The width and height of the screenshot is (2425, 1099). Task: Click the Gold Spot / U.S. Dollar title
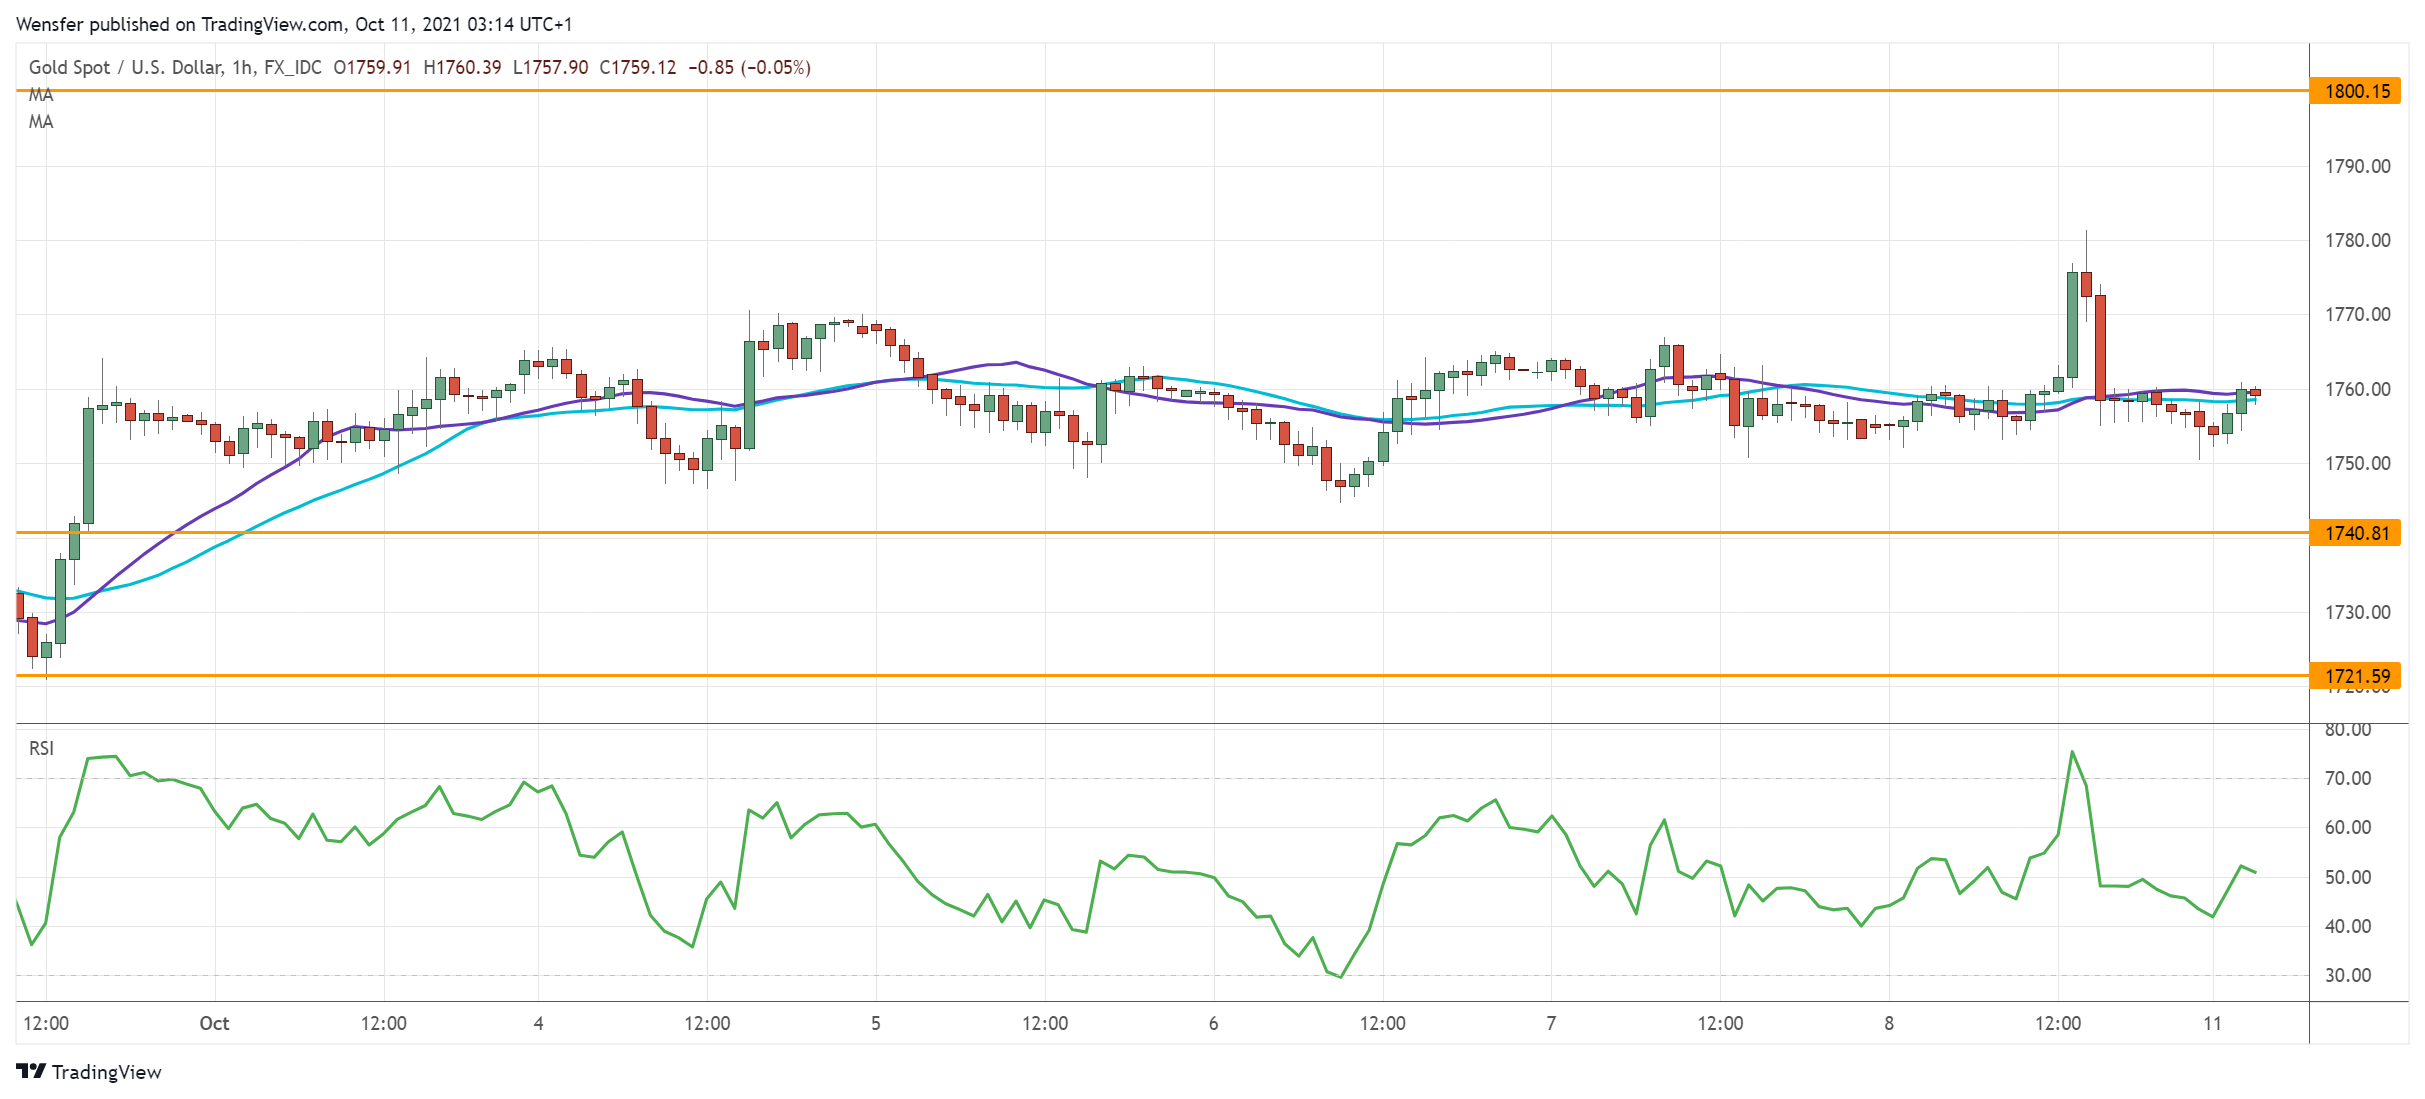pyautogui.click(x=125, y=67)
